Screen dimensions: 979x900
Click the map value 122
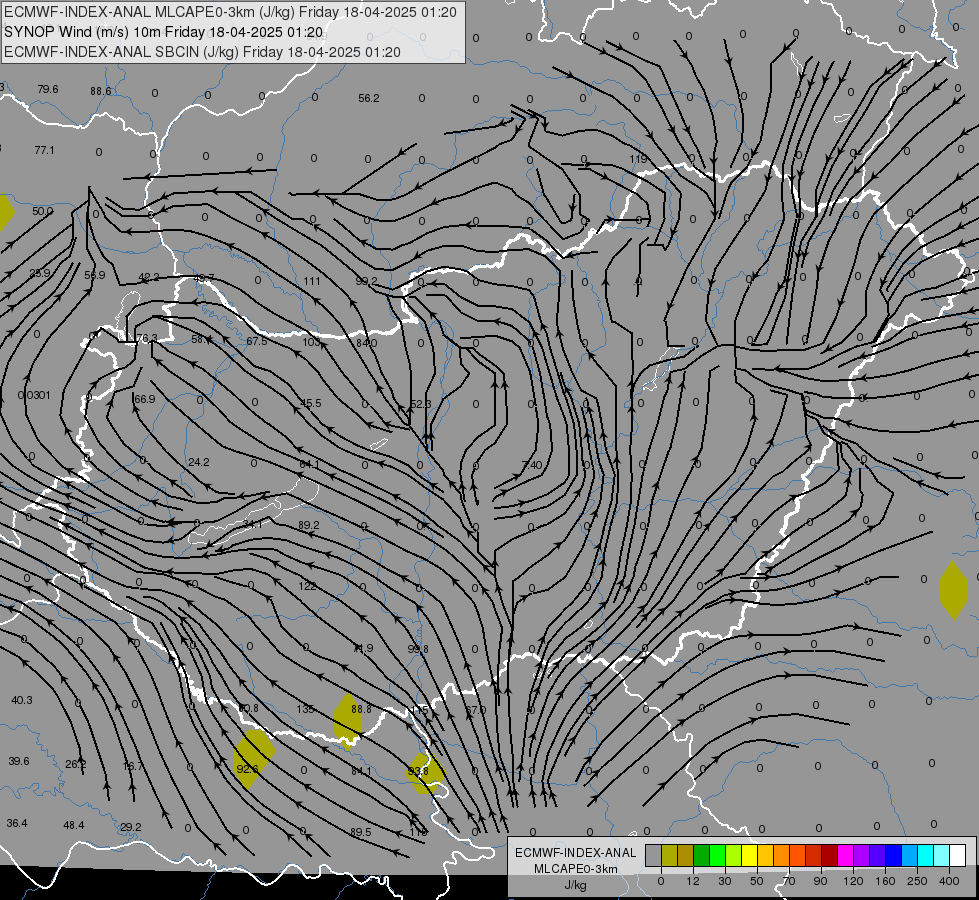[x=307, y=586]
